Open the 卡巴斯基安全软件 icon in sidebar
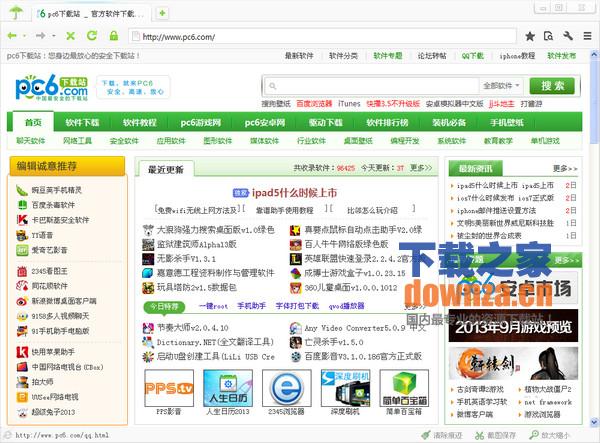600x443 pixels. pyautogui.click(x=22, y=220)
